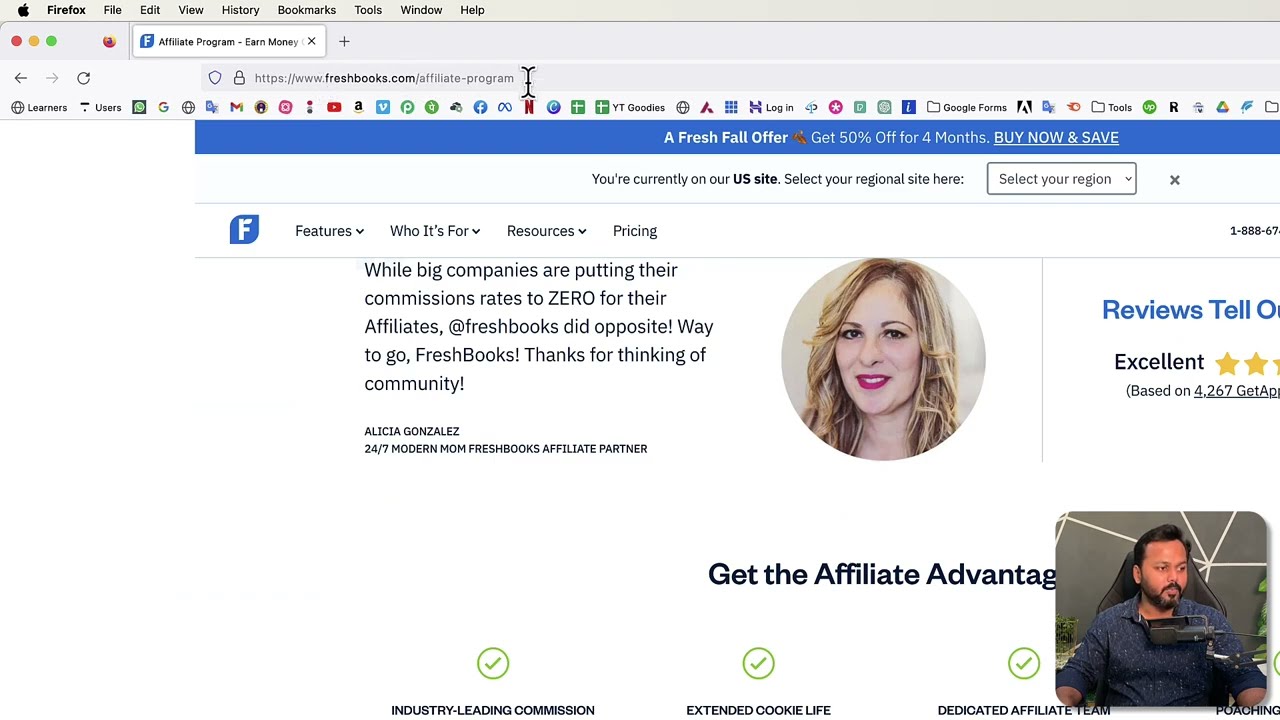Image resolution: width=1280 pixels, height=720 pixels.
Task: Open the Apple menu
Action: 23,10
